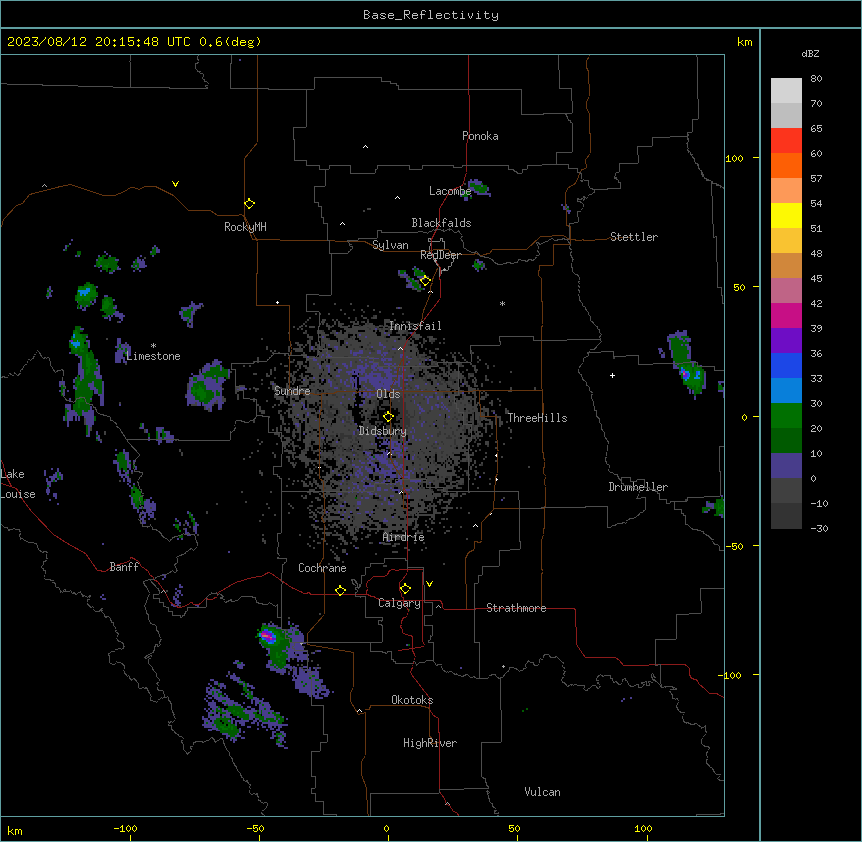Image resolution: width=862 pixels, height=842 pixels.
Task: Click the Vulcan city label
Action: coord(543,792)
